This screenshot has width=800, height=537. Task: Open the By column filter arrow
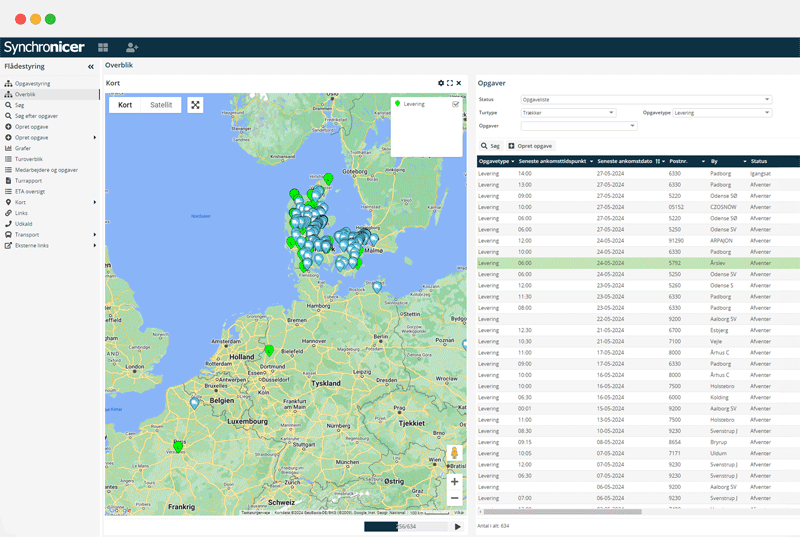(x=745, y=161)
